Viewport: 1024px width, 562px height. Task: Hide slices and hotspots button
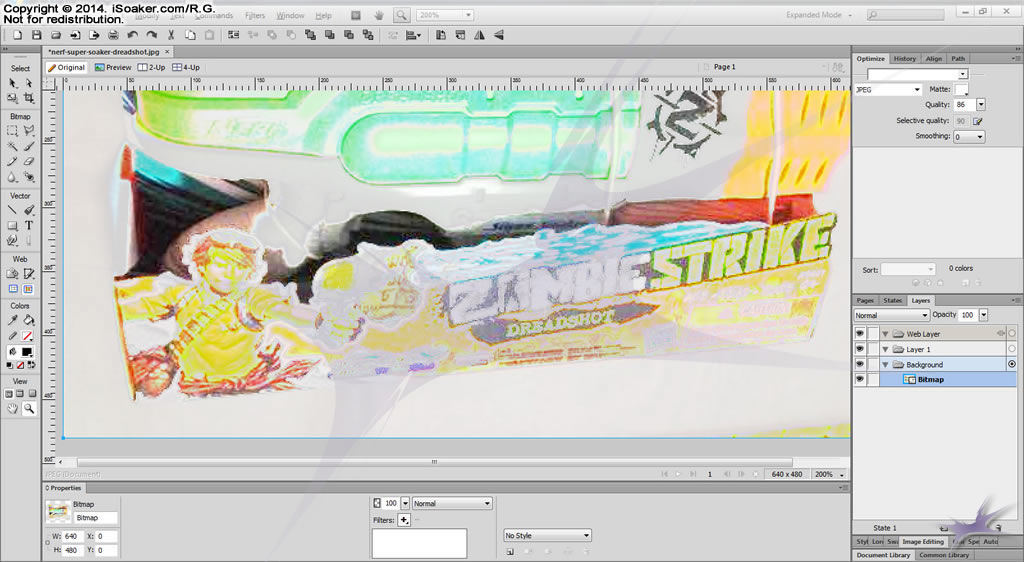12,289
